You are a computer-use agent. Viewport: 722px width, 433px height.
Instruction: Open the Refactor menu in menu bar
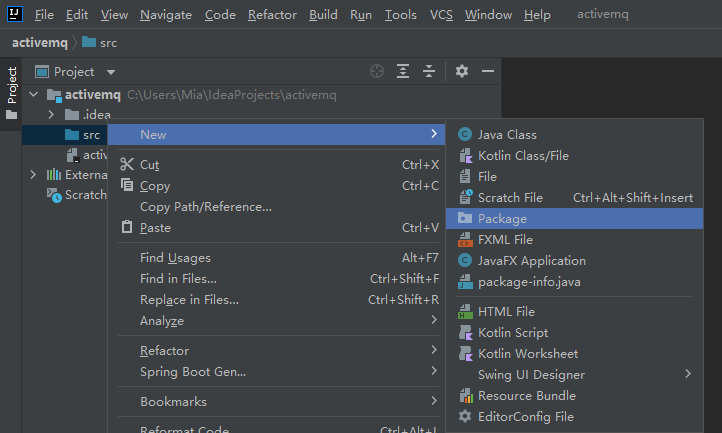click(x=272, y=15)
